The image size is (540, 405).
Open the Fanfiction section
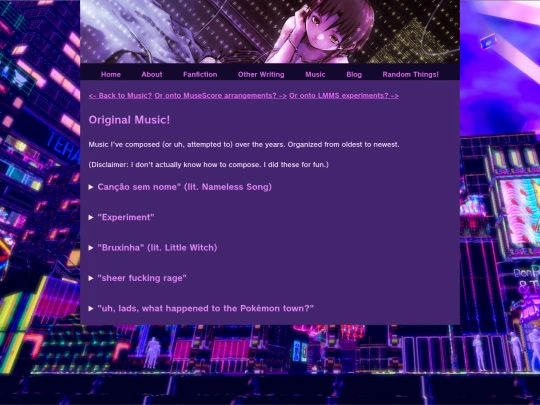[x=200, y=74]
